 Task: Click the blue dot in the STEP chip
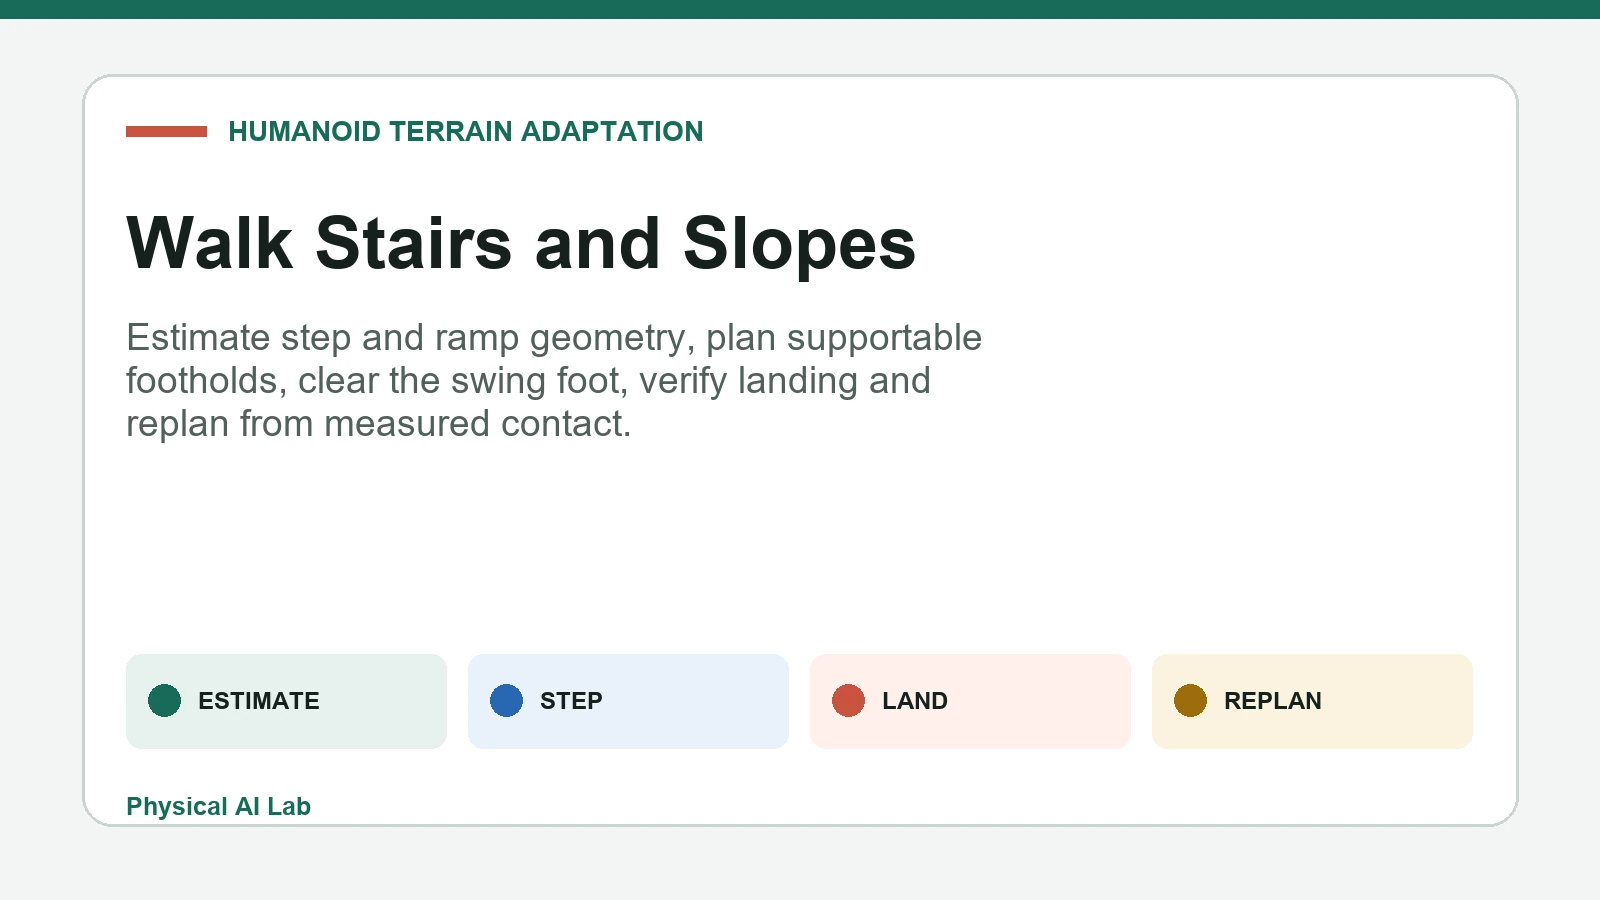(507, 701)
